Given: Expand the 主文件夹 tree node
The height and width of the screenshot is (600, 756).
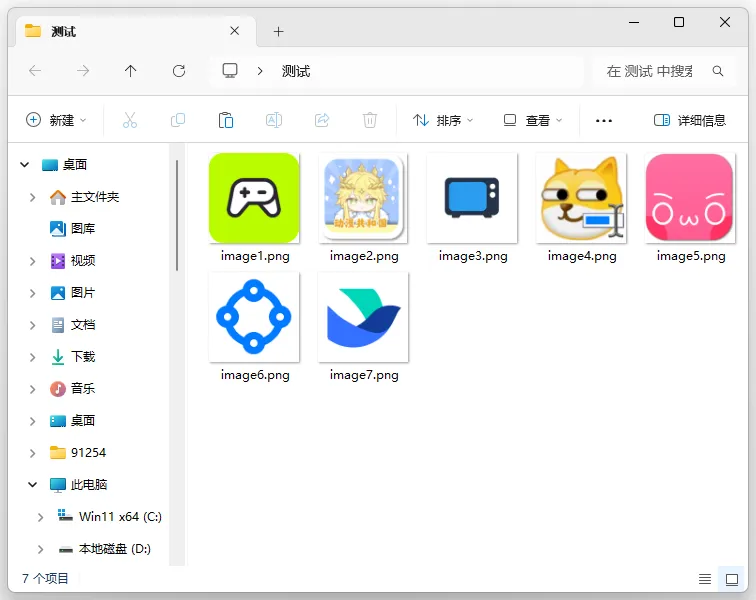Looking at the screenshot, I should pyautogui.click(x=32, y=197).
